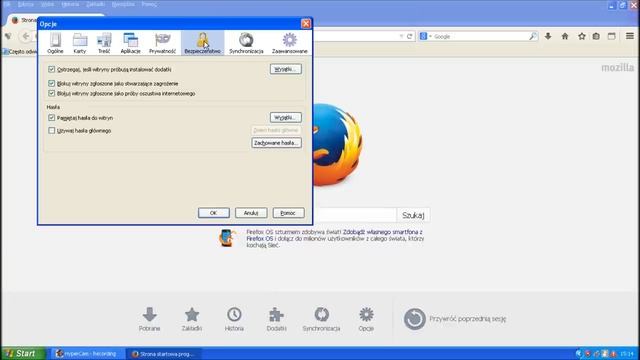Open Zachowane hasła saved passwords button
Image resolution: width=640 pixels, height=360 pixels.
(276, 143)
